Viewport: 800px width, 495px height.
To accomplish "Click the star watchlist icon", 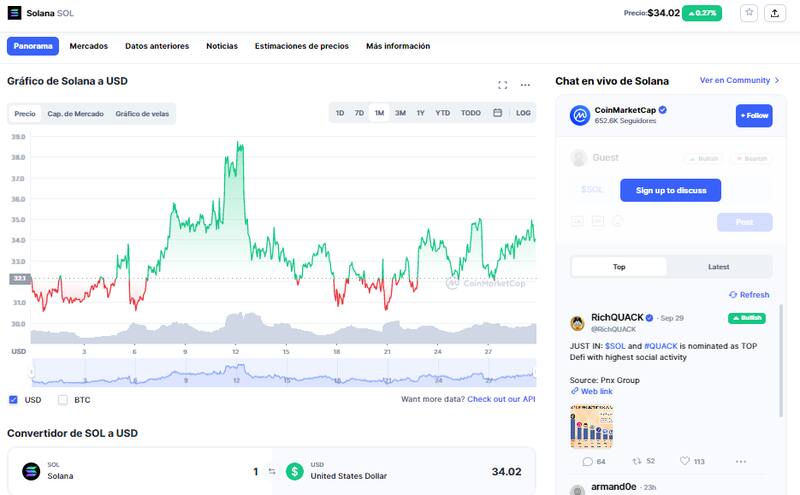I will (x=749, y=13).
